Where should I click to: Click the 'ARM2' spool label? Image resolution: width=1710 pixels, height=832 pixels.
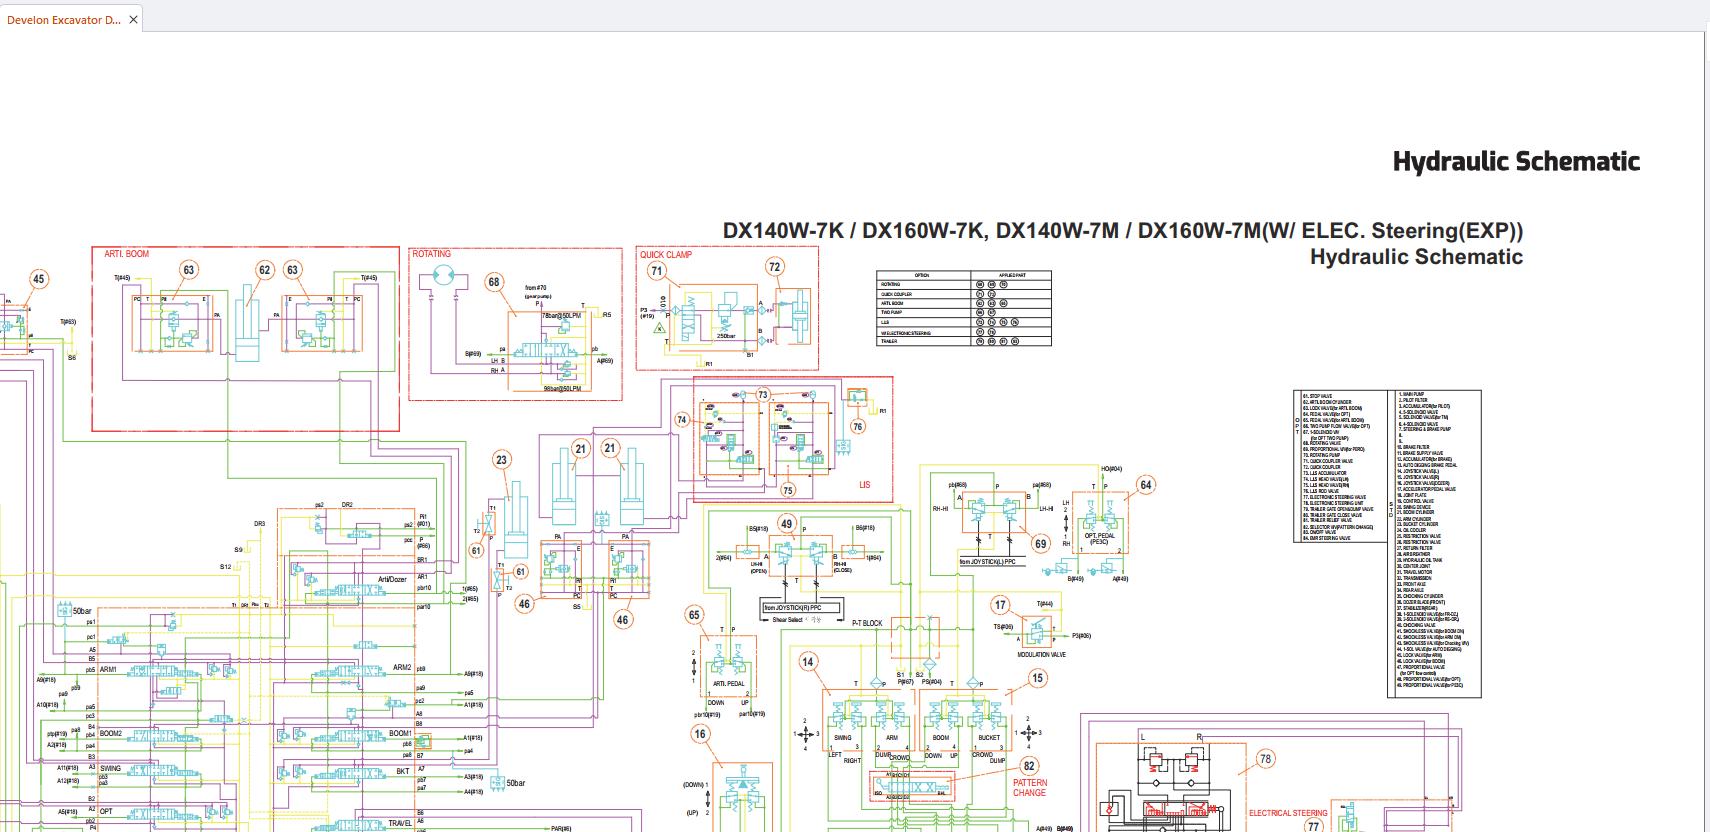tap(402, 667)
